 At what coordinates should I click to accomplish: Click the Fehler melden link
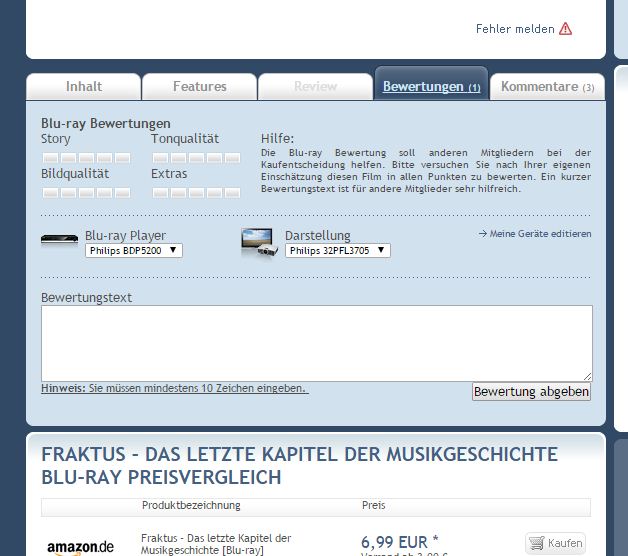pos(514,29)
